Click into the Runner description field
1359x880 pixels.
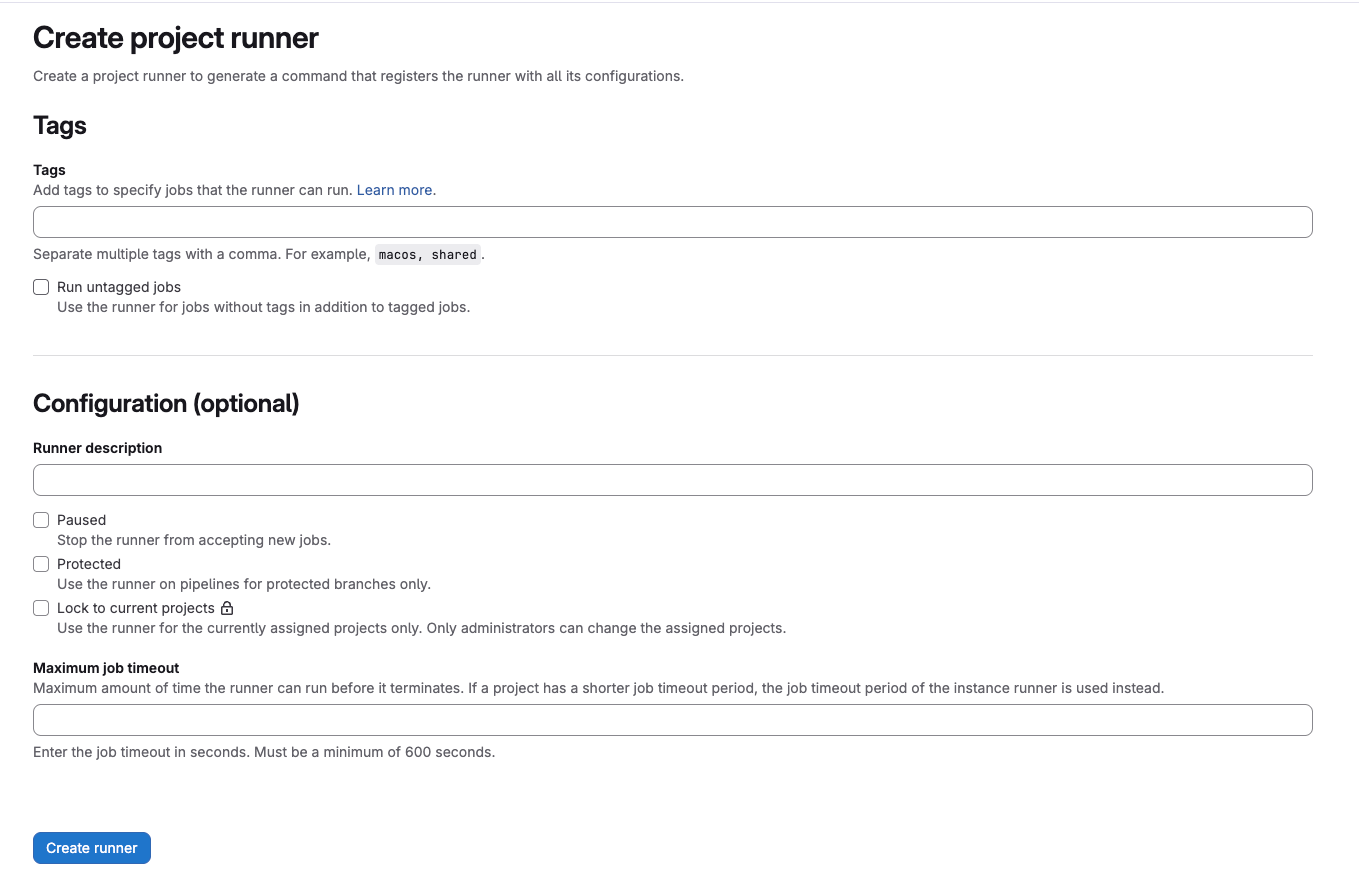click(673, 480)
